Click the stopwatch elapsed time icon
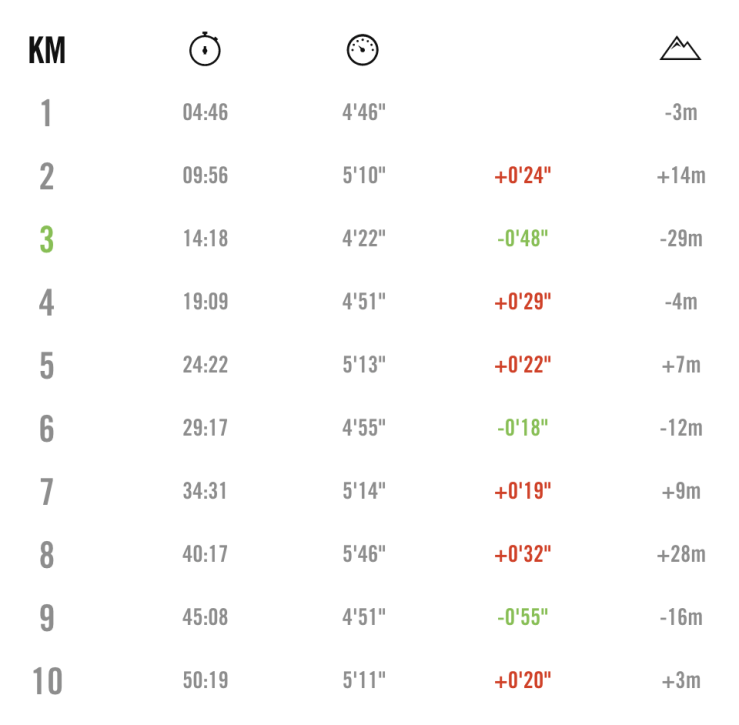Screen dimensions: 739x725 (x=205, y=49)
